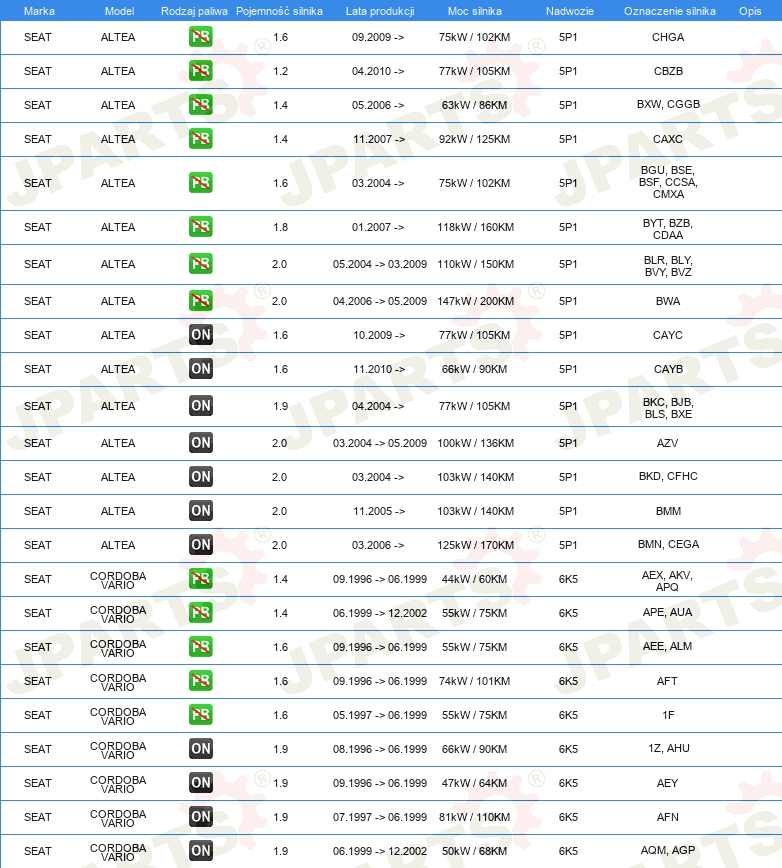
Task: Click CORDOBA VARIO model in APE, AUA row
Action: click(x=118, y=614)
